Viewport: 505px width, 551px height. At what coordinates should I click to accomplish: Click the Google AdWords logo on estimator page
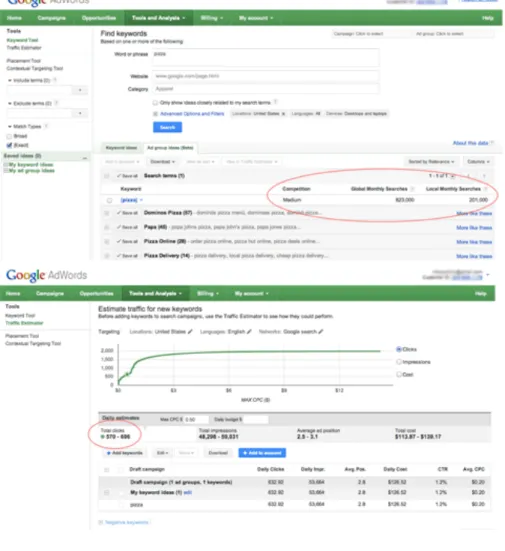[46, 275]
